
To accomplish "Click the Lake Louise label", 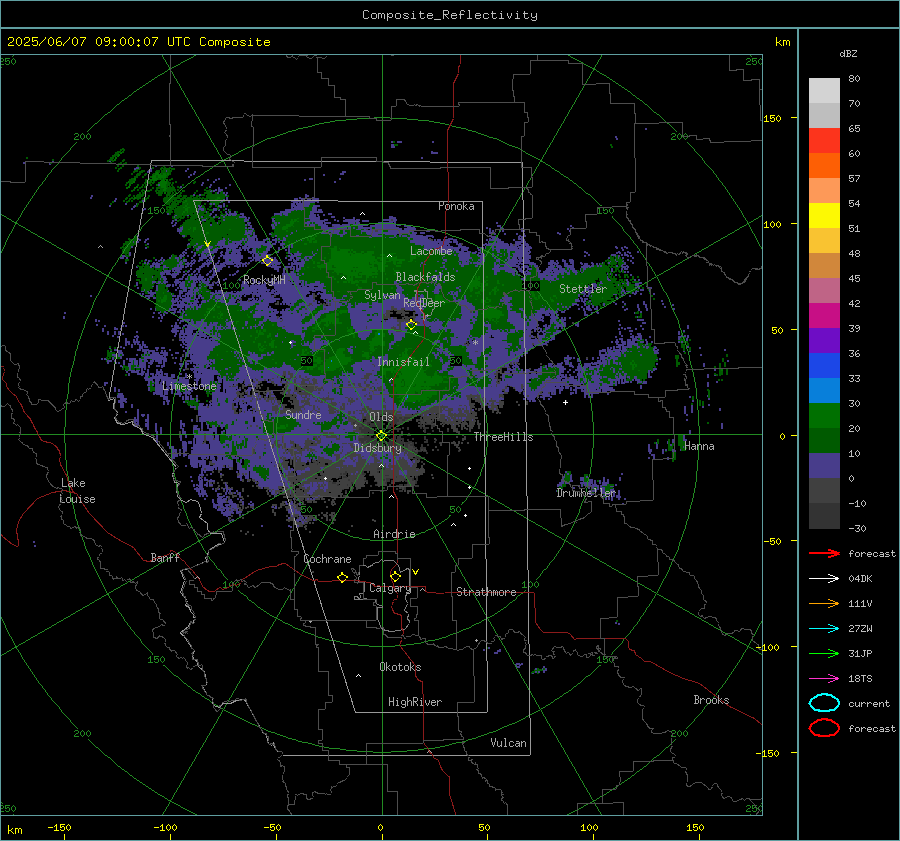I will point(77,491).
